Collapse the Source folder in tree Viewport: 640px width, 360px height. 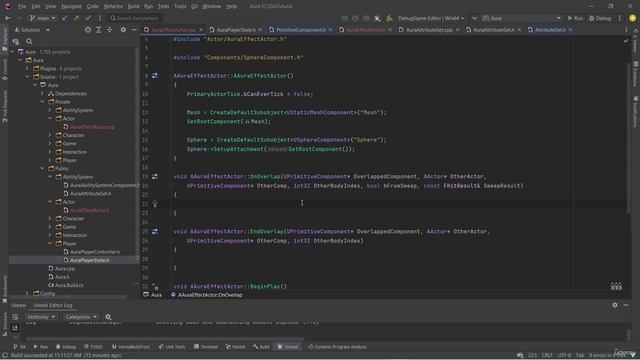27,77
